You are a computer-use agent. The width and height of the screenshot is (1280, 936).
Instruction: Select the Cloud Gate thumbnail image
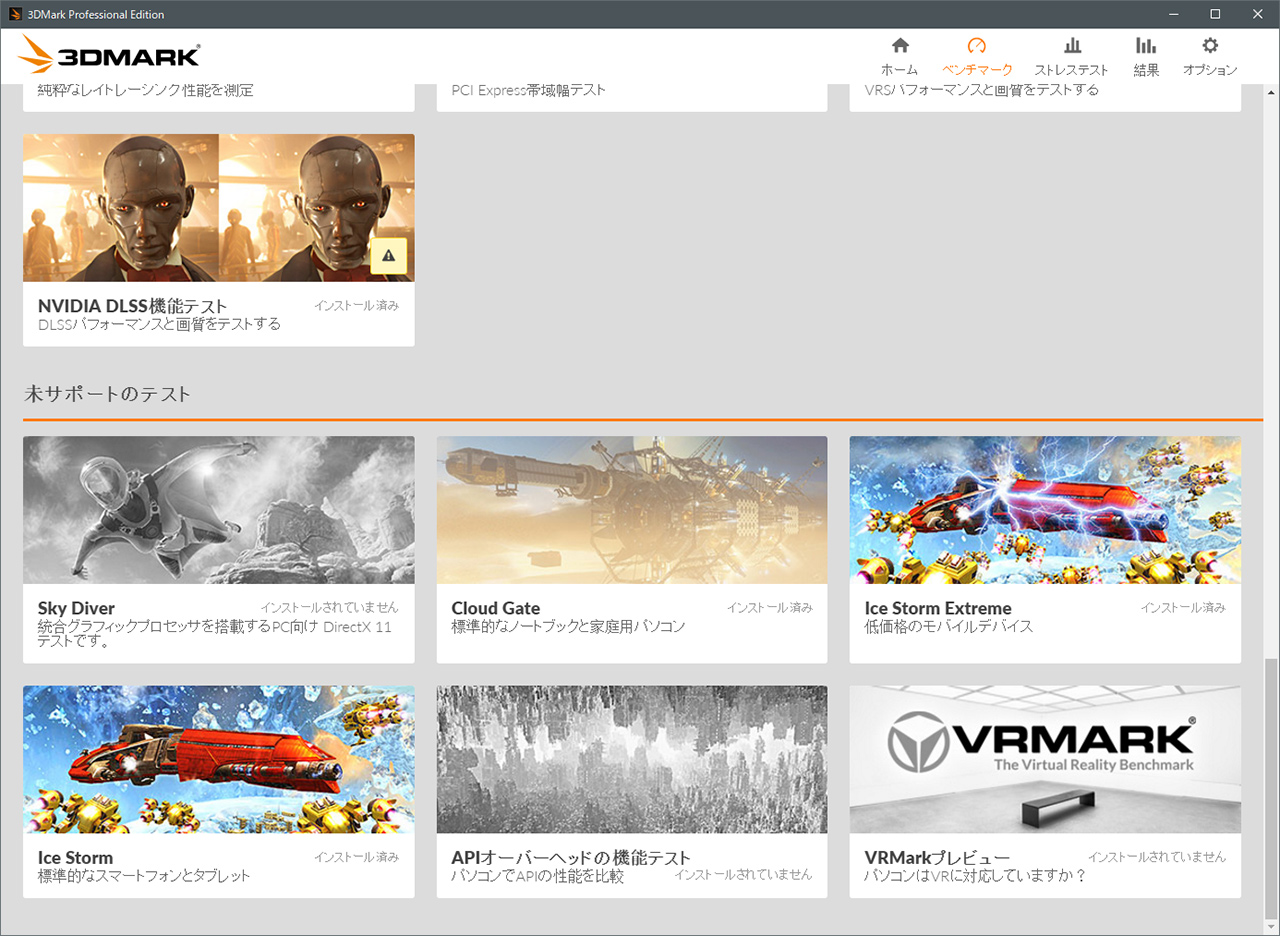click(x=632, y=510)
